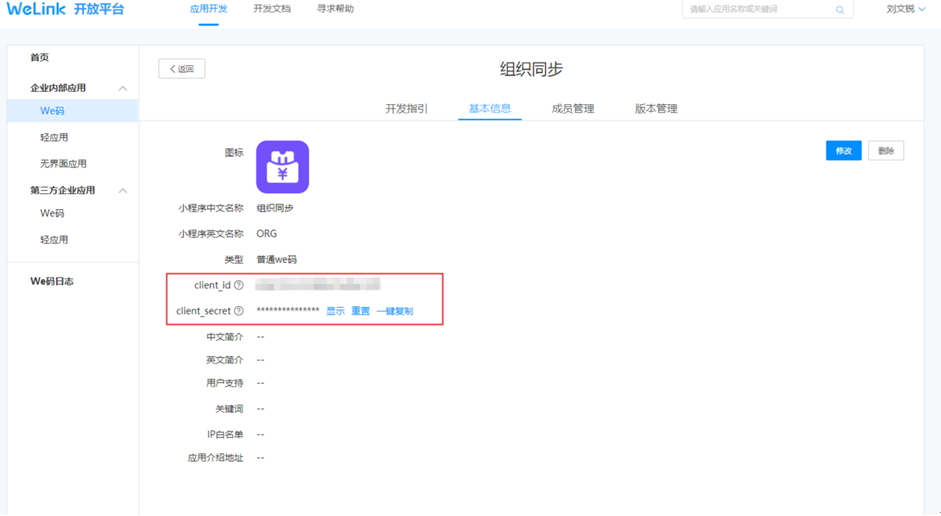Screen dimensions: 941x516
Task: Click the 删除 button
Action: (886, 151)
